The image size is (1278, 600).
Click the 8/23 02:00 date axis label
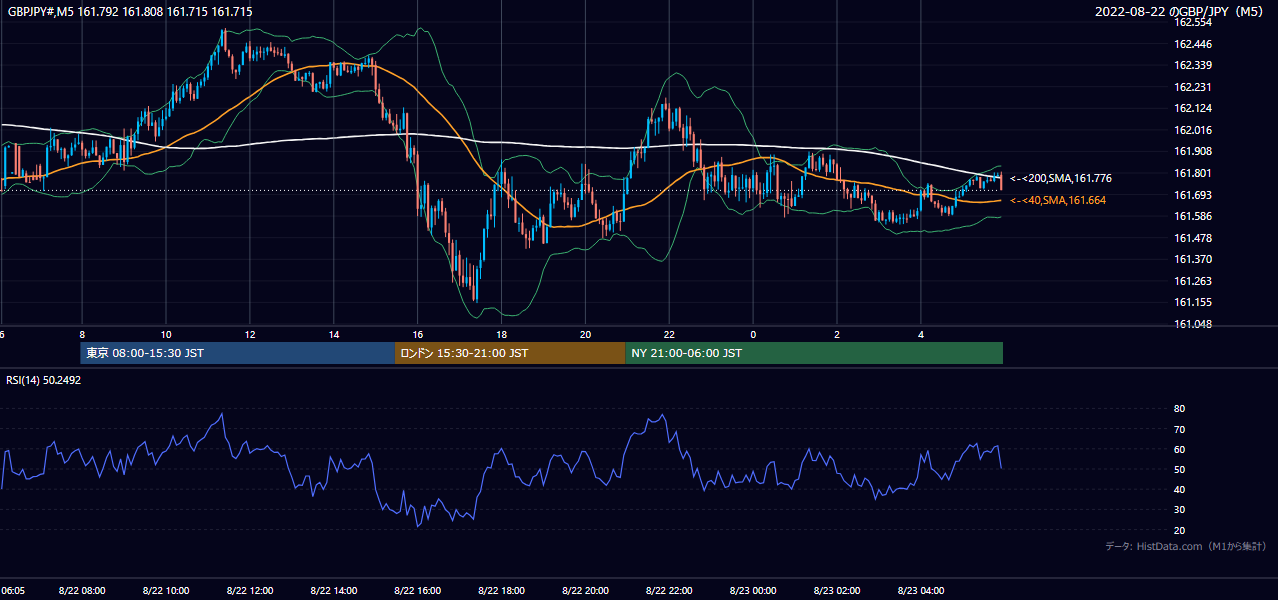click(x=838, y=591)
